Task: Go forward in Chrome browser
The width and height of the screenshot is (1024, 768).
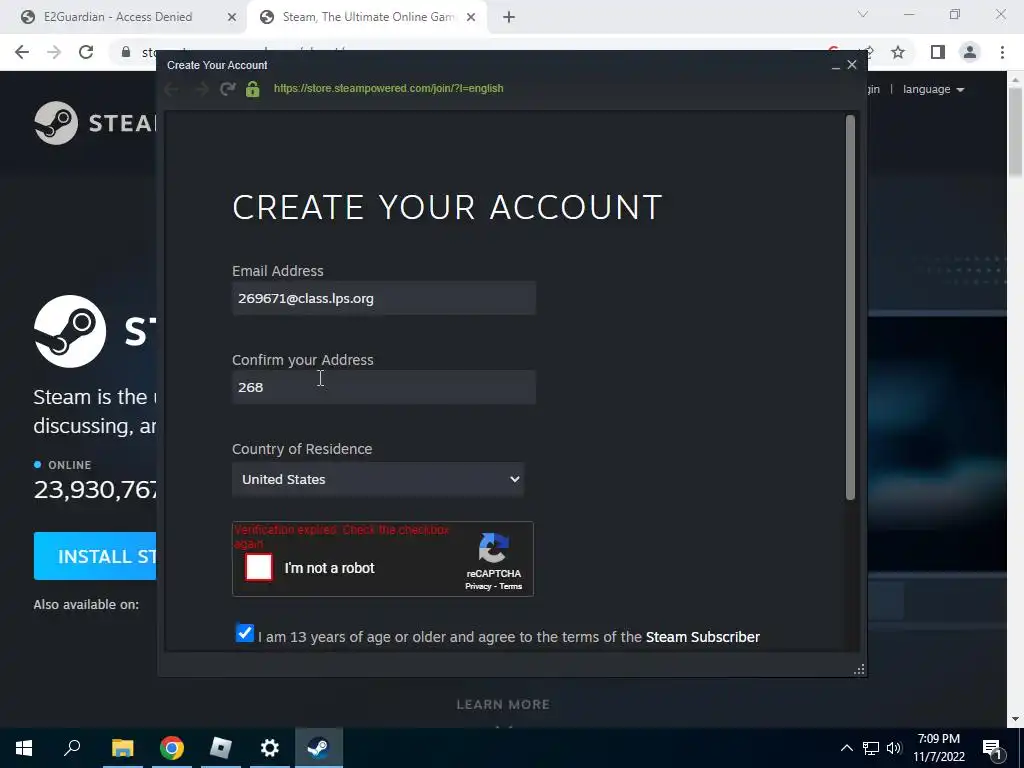Action: point(54,52)
